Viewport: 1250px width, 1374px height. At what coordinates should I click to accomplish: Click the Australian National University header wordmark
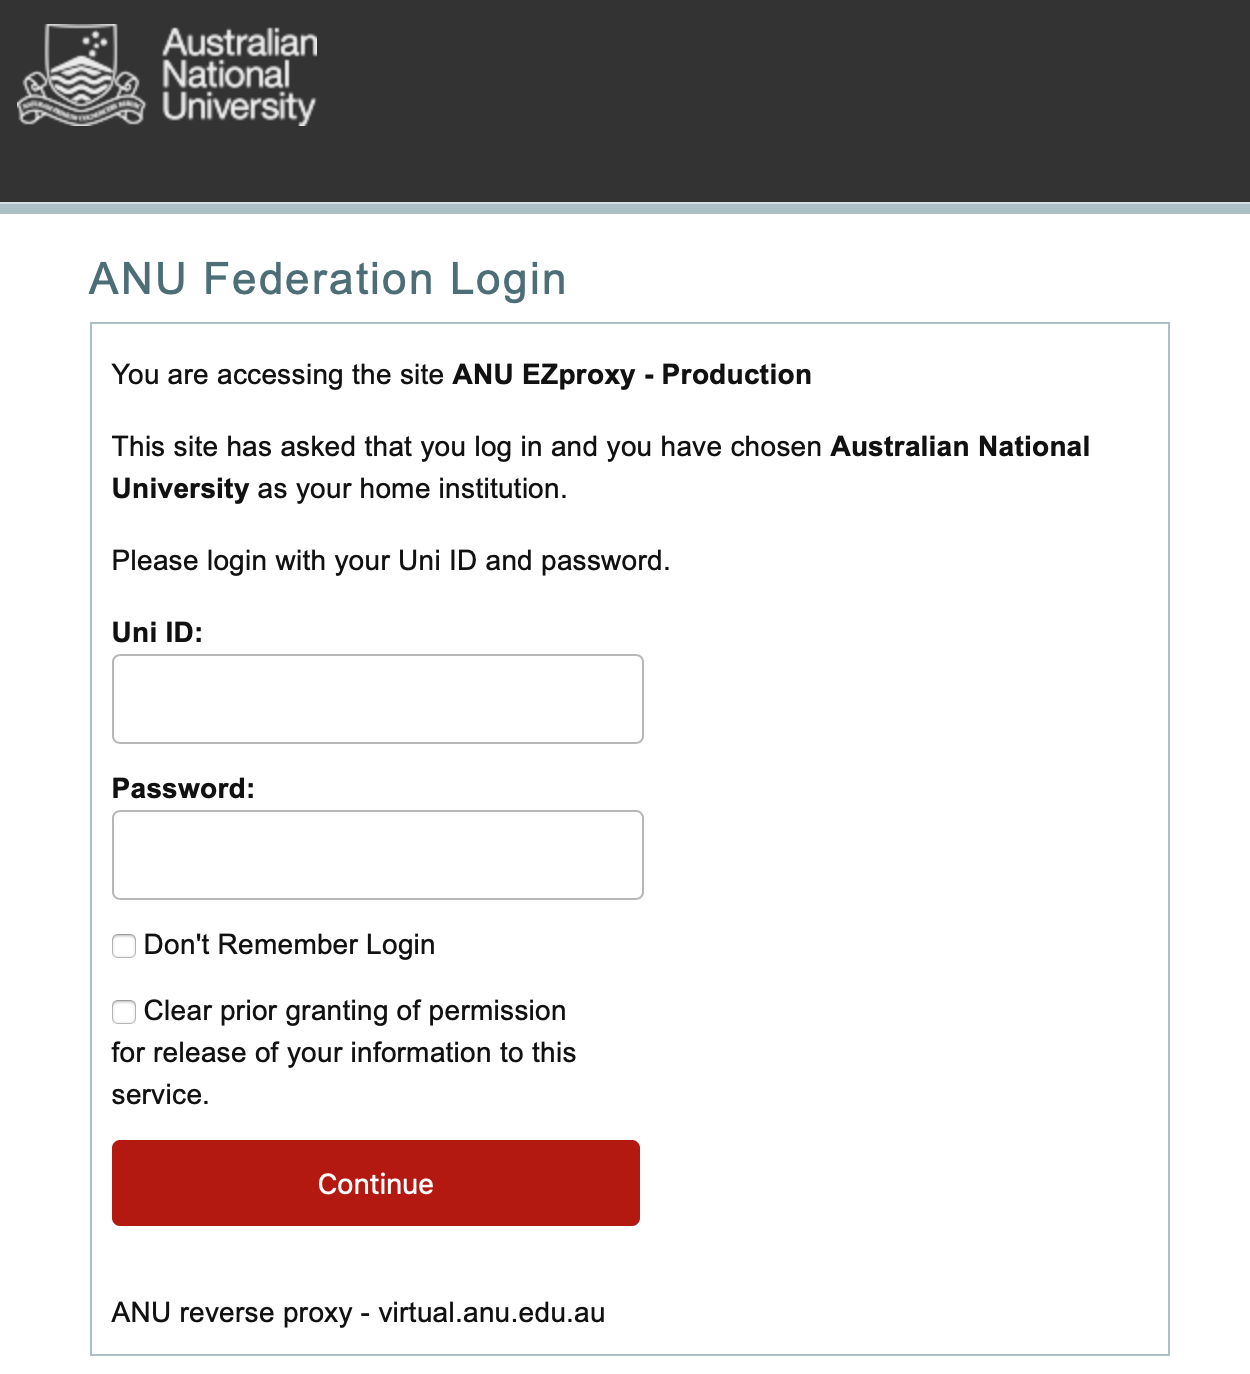click(239, 75)
